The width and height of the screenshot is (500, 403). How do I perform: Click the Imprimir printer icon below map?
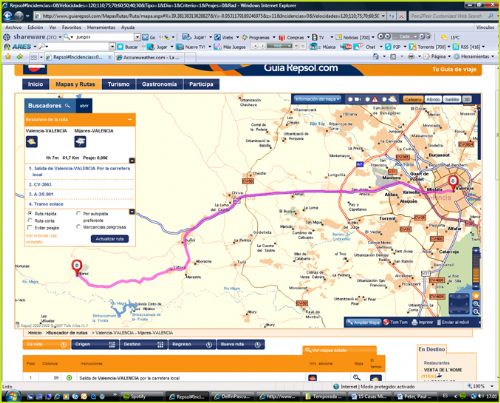(415, 322)
